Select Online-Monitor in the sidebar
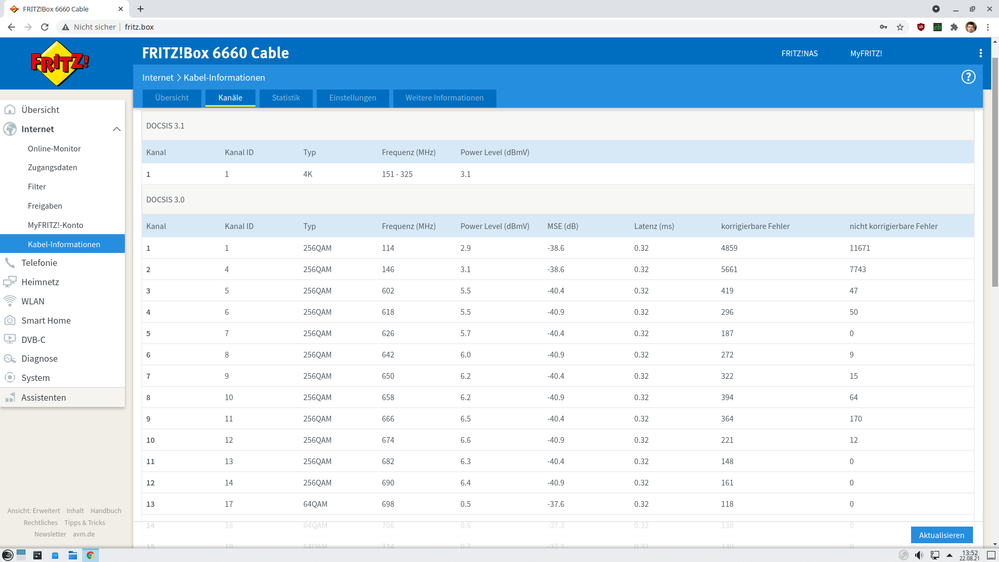Screen dimensions: 999x562 pos(54,149)
